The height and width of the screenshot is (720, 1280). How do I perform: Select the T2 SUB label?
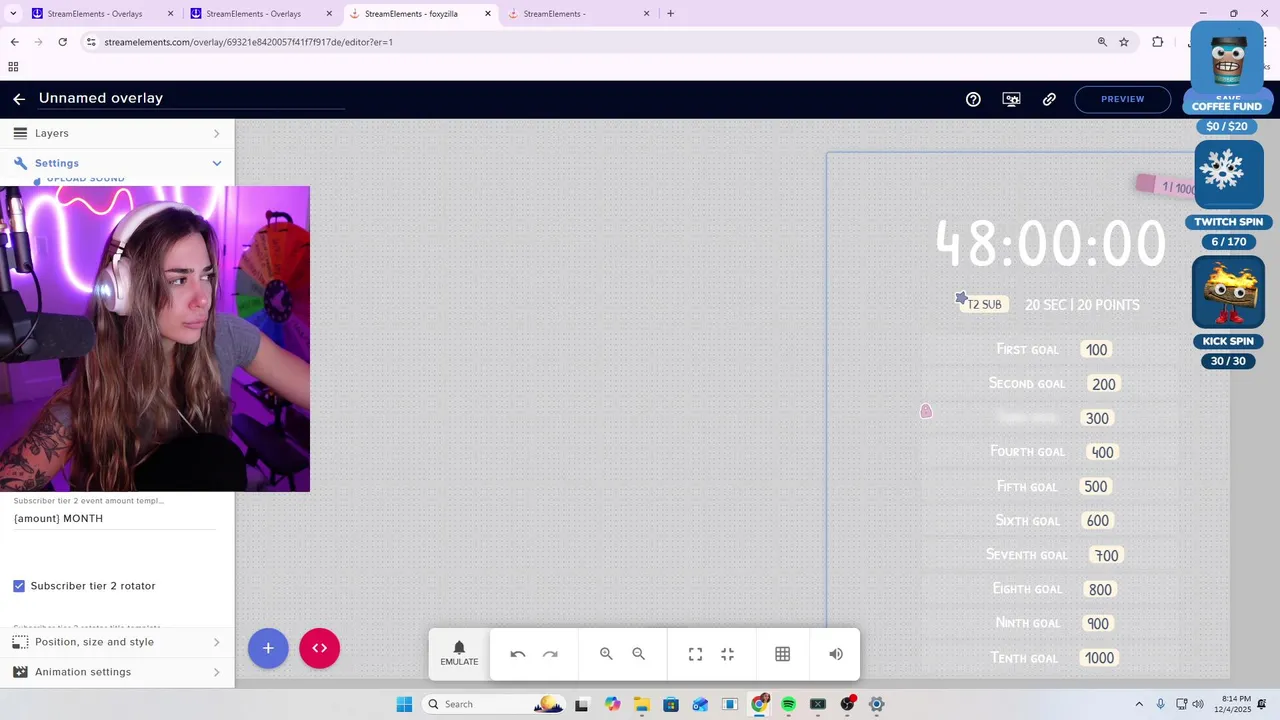pos(984,304)
